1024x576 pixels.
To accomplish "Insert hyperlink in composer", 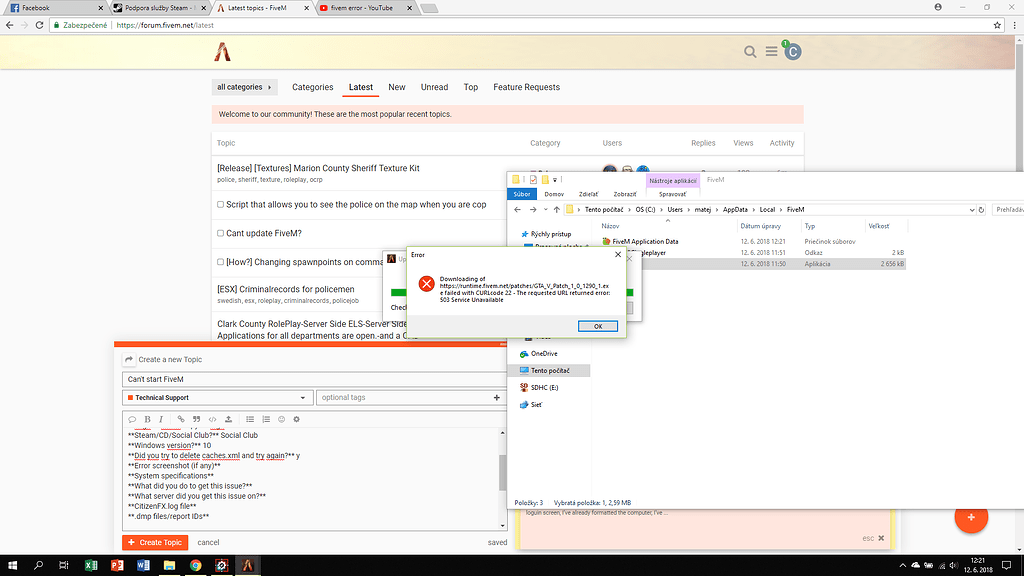I will 181,419.
